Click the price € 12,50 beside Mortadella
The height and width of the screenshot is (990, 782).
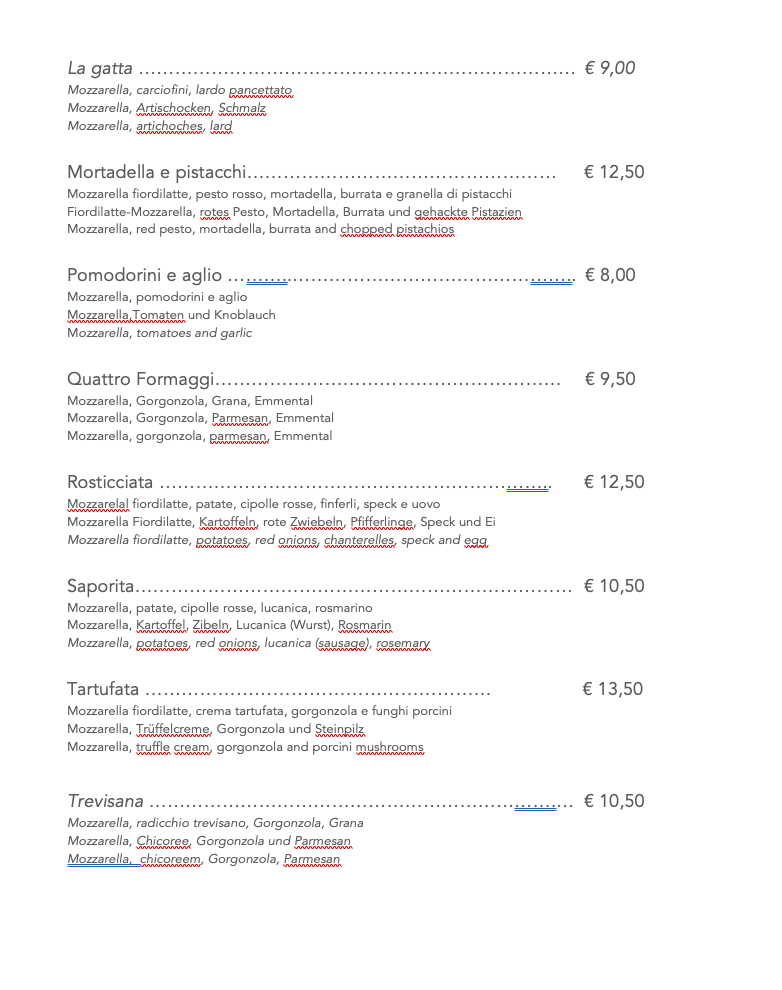[614, 172]
